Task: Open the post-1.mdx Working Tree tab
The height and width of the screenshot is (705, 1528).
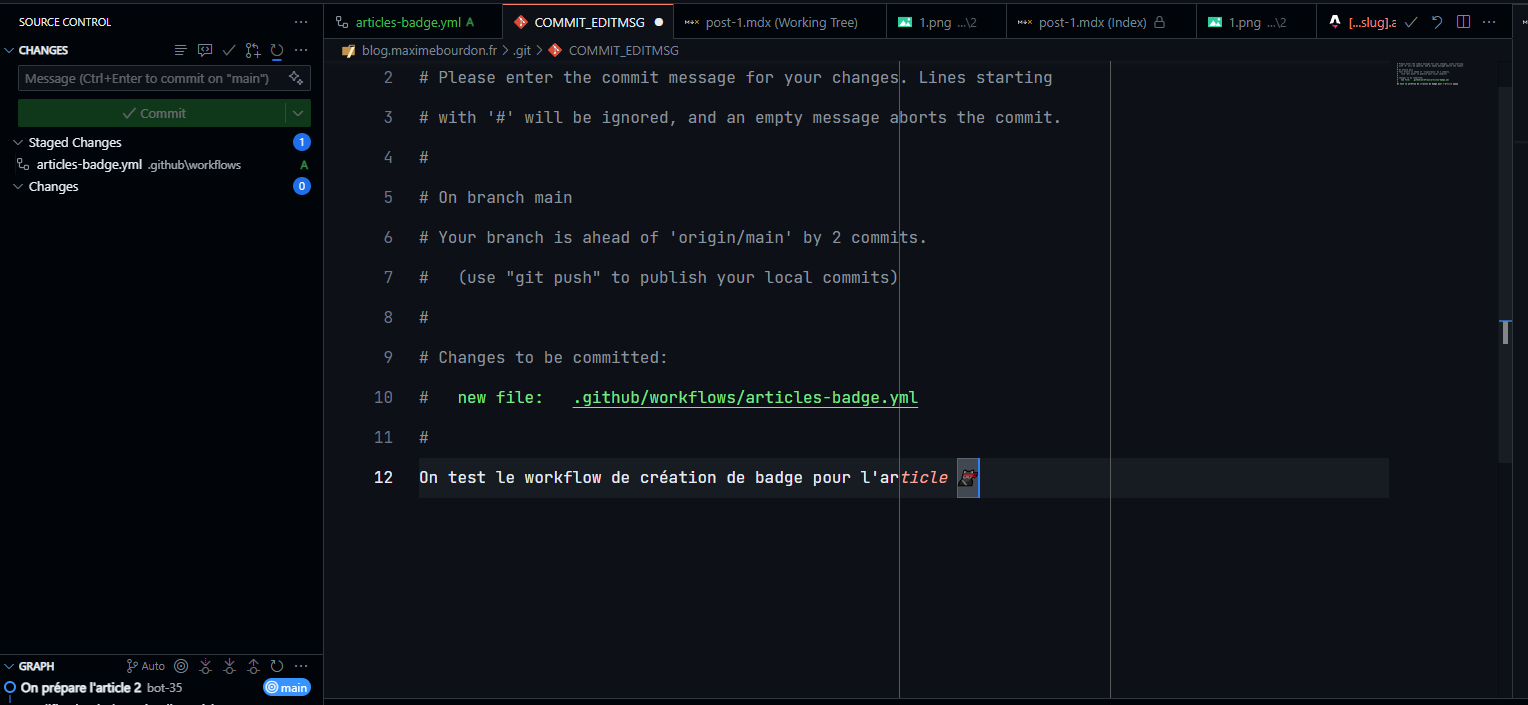Action: 779,19
